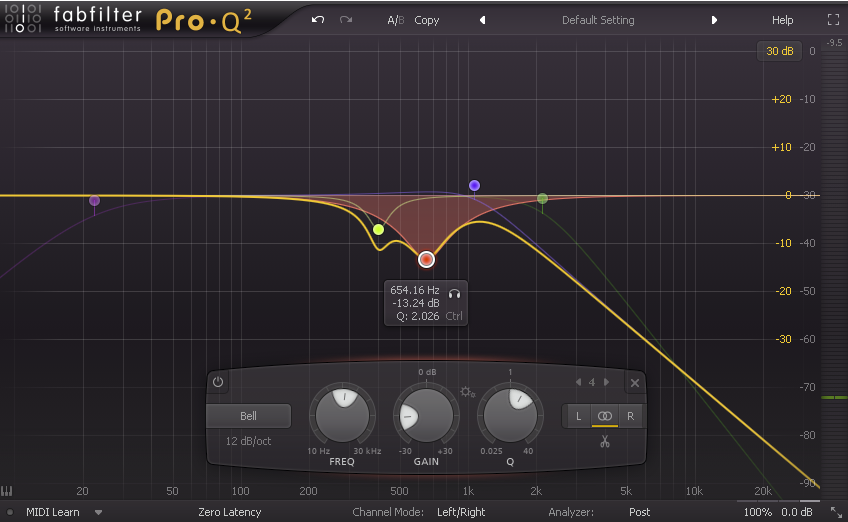The image size is (848, 522).
Task: Copy settings with the Copy button
Action: [x=427, y=20]
